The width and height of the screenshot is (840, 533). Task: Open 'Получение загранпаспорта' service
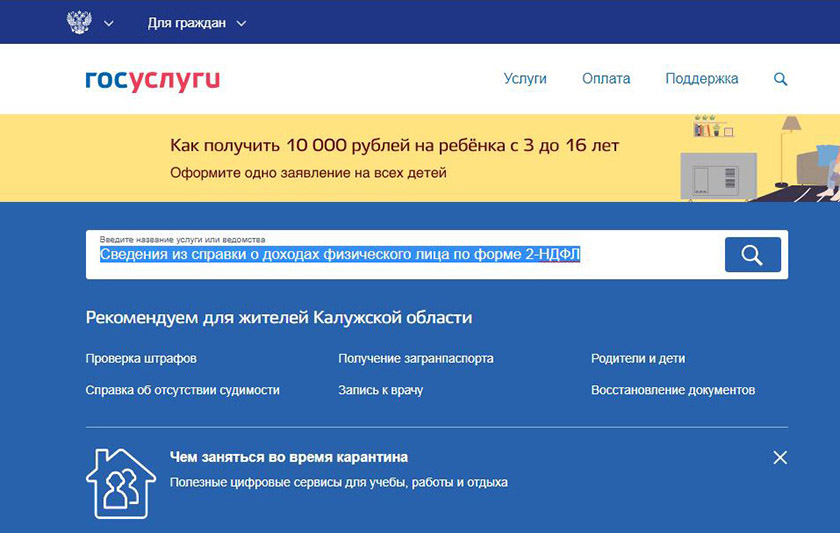(x=416, y=358)
